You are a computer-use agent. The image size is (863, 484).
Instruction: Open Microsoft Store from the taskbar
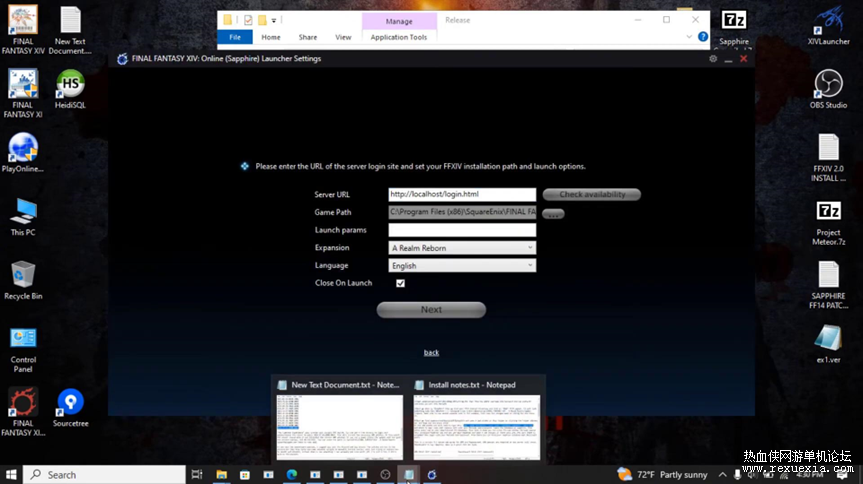[x=245, y=474]
